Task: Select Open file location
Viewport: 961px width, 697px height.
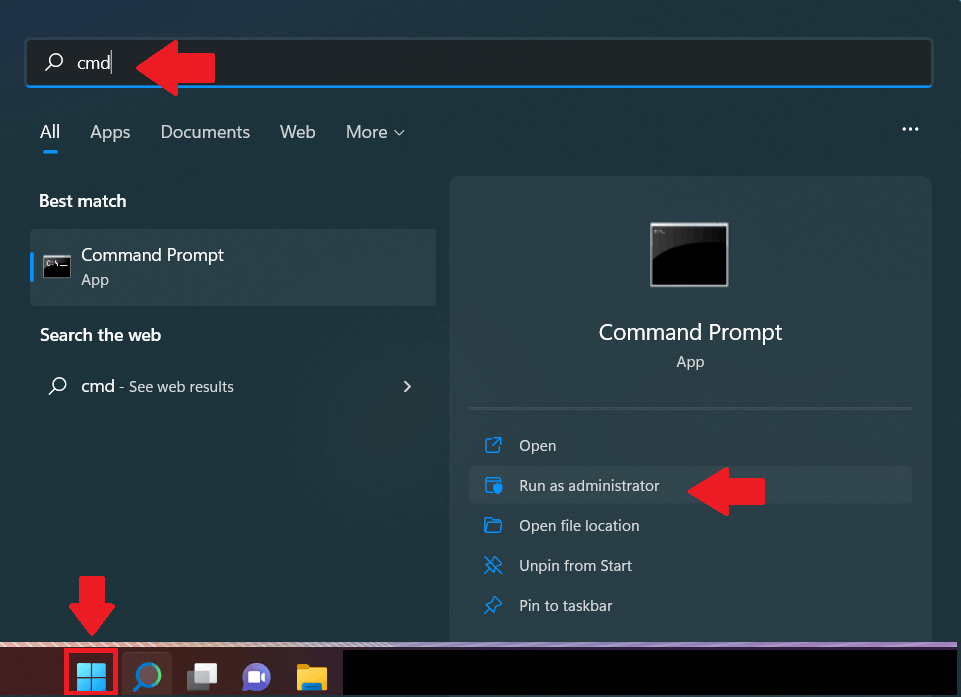Action: [690, 525]
